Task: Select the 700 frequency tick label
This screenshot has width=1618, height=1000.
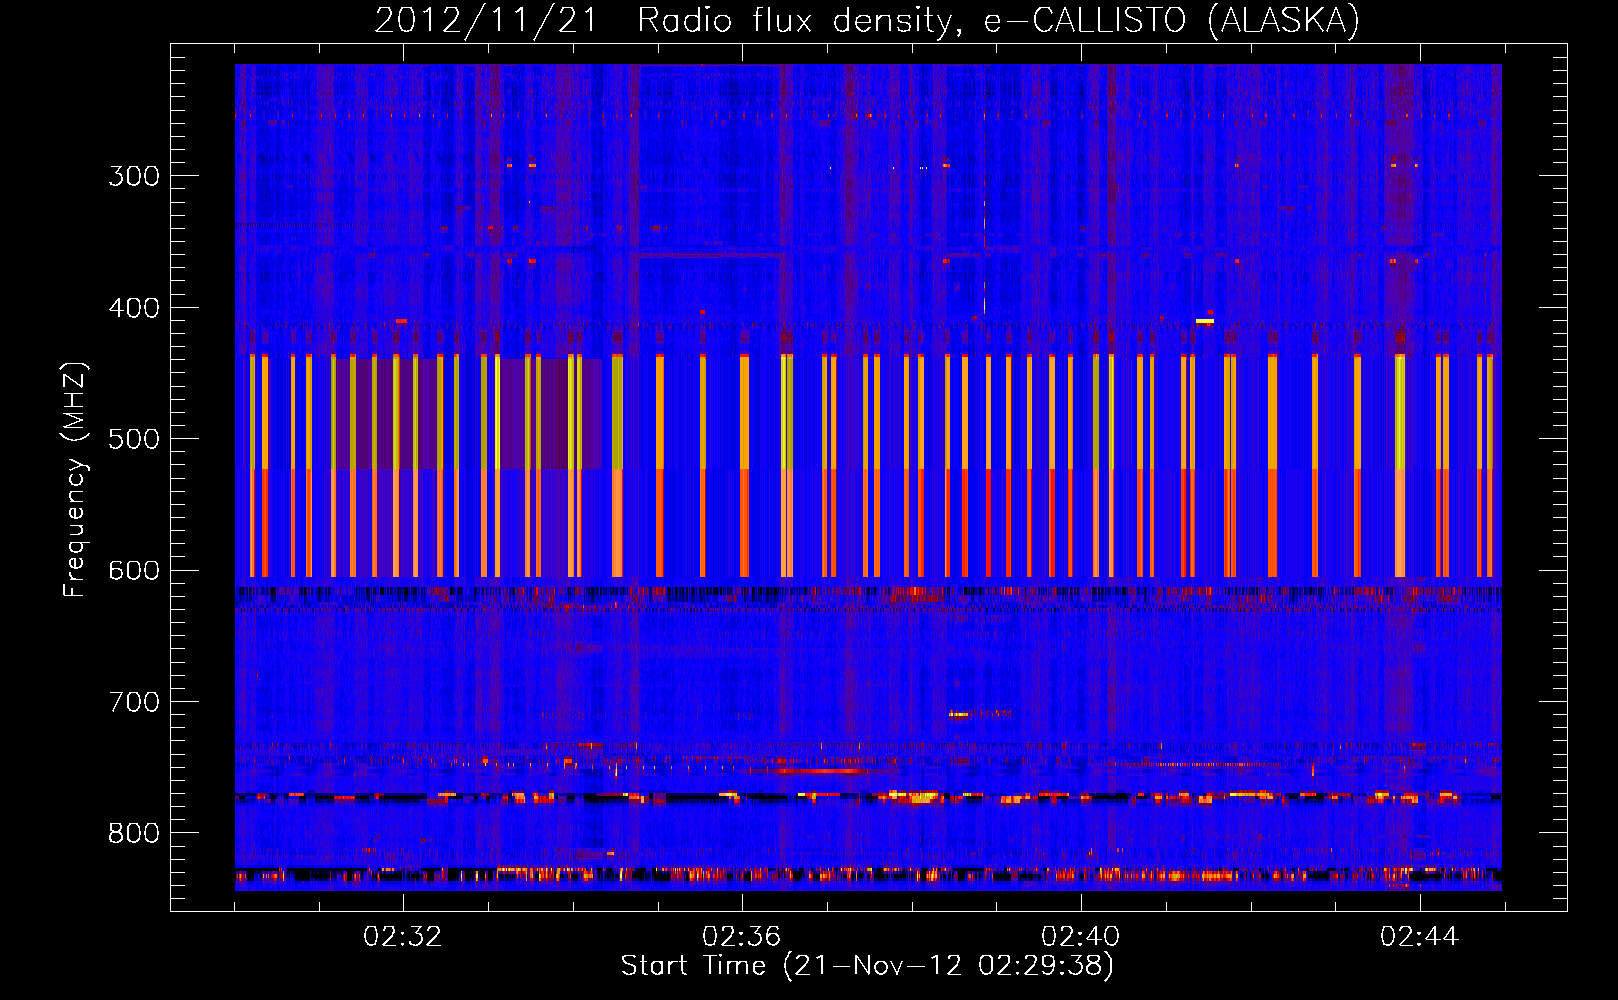Action: 134,703
